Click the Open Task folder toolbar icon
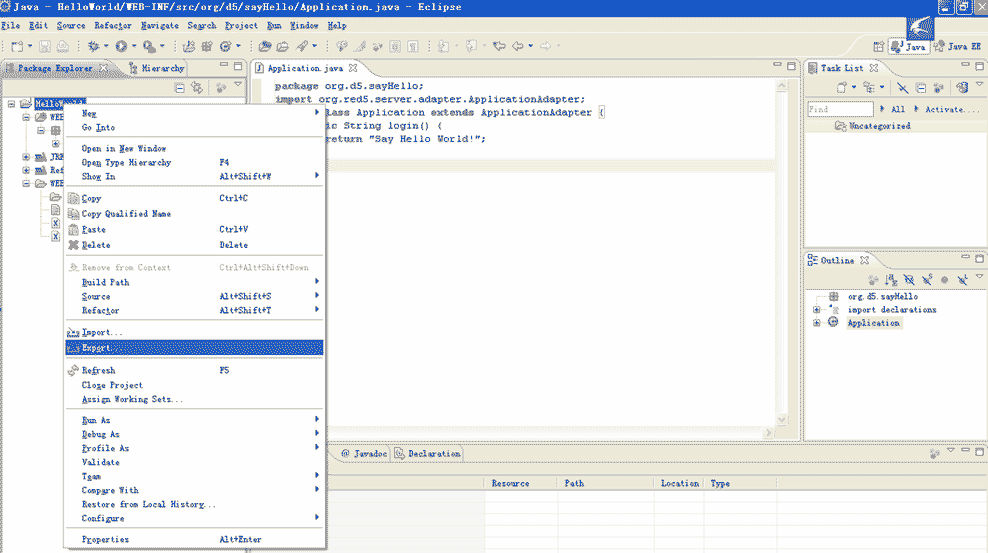Screen dimensions: 988x553 coord(283,46)
